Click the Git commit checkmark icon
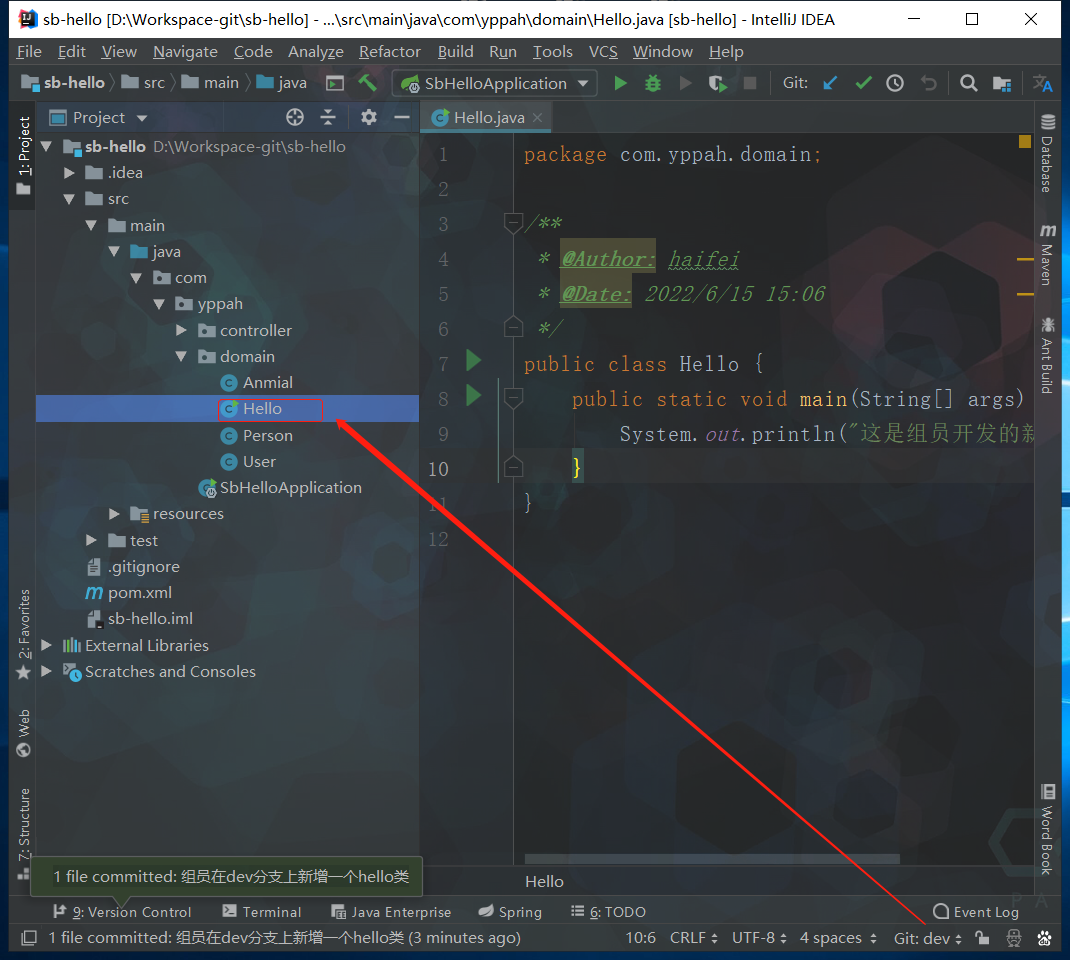 point(863,84)
